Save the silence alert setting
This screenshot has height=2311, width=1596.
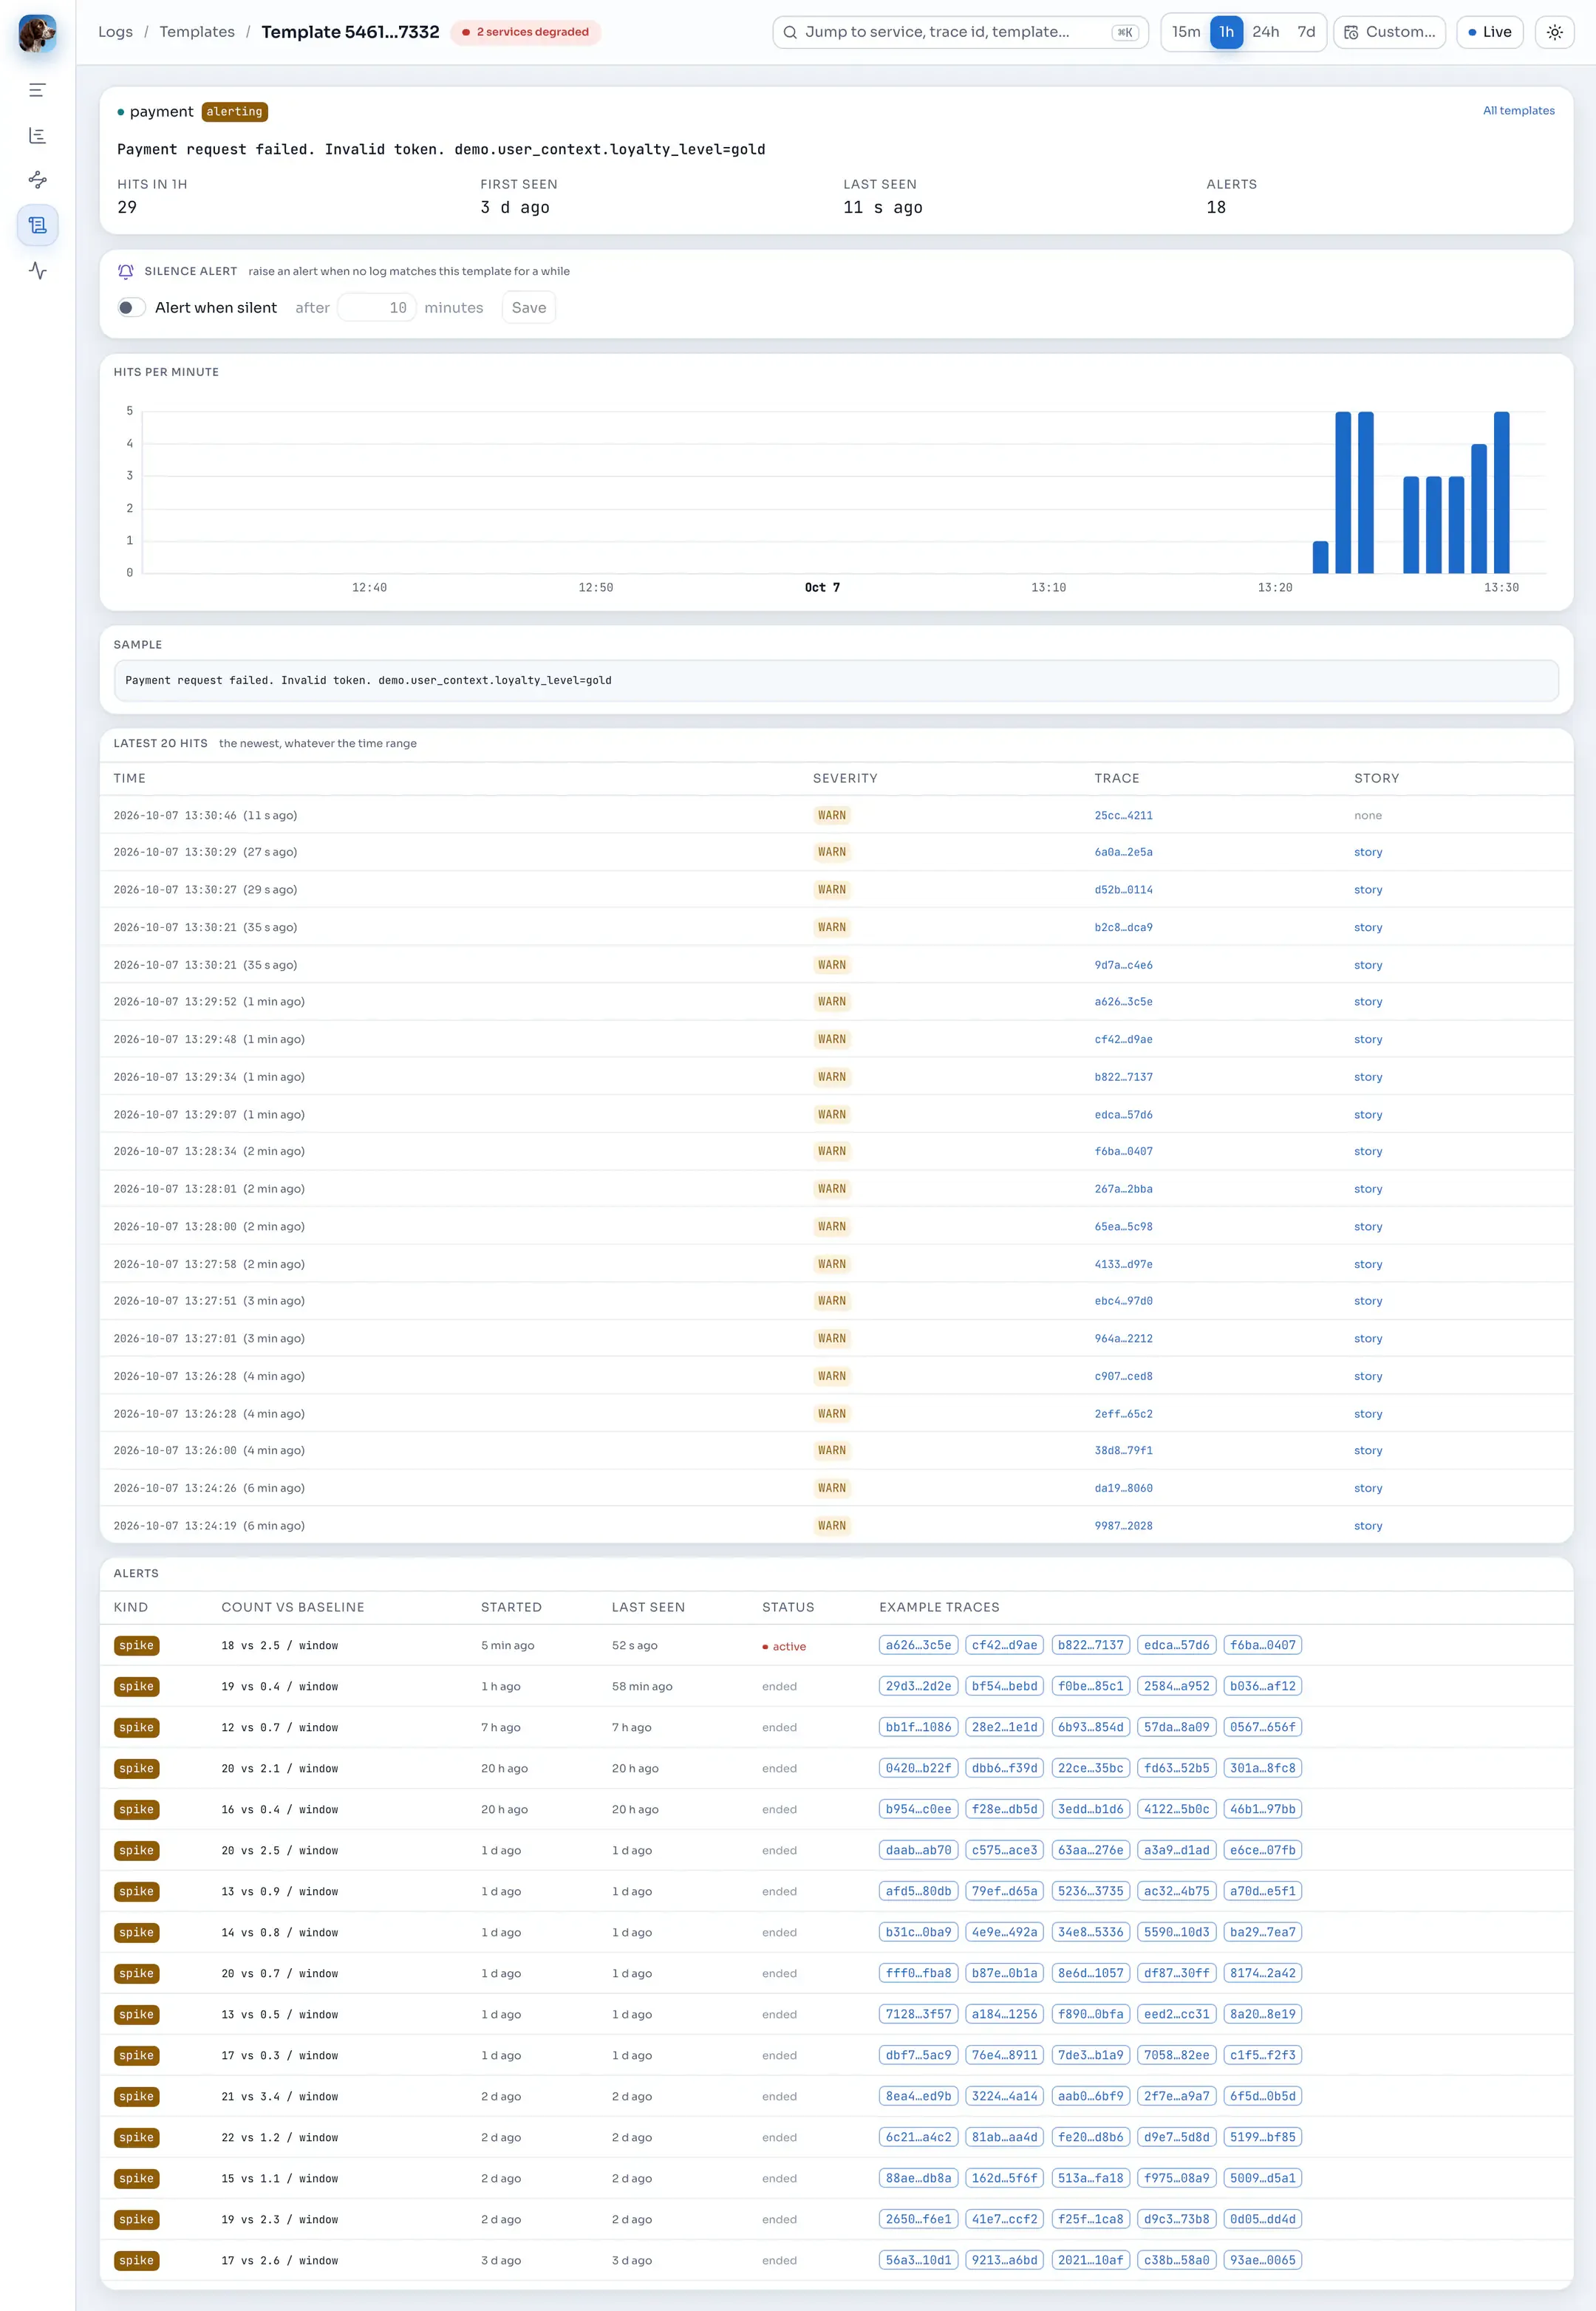click(528, 307)
